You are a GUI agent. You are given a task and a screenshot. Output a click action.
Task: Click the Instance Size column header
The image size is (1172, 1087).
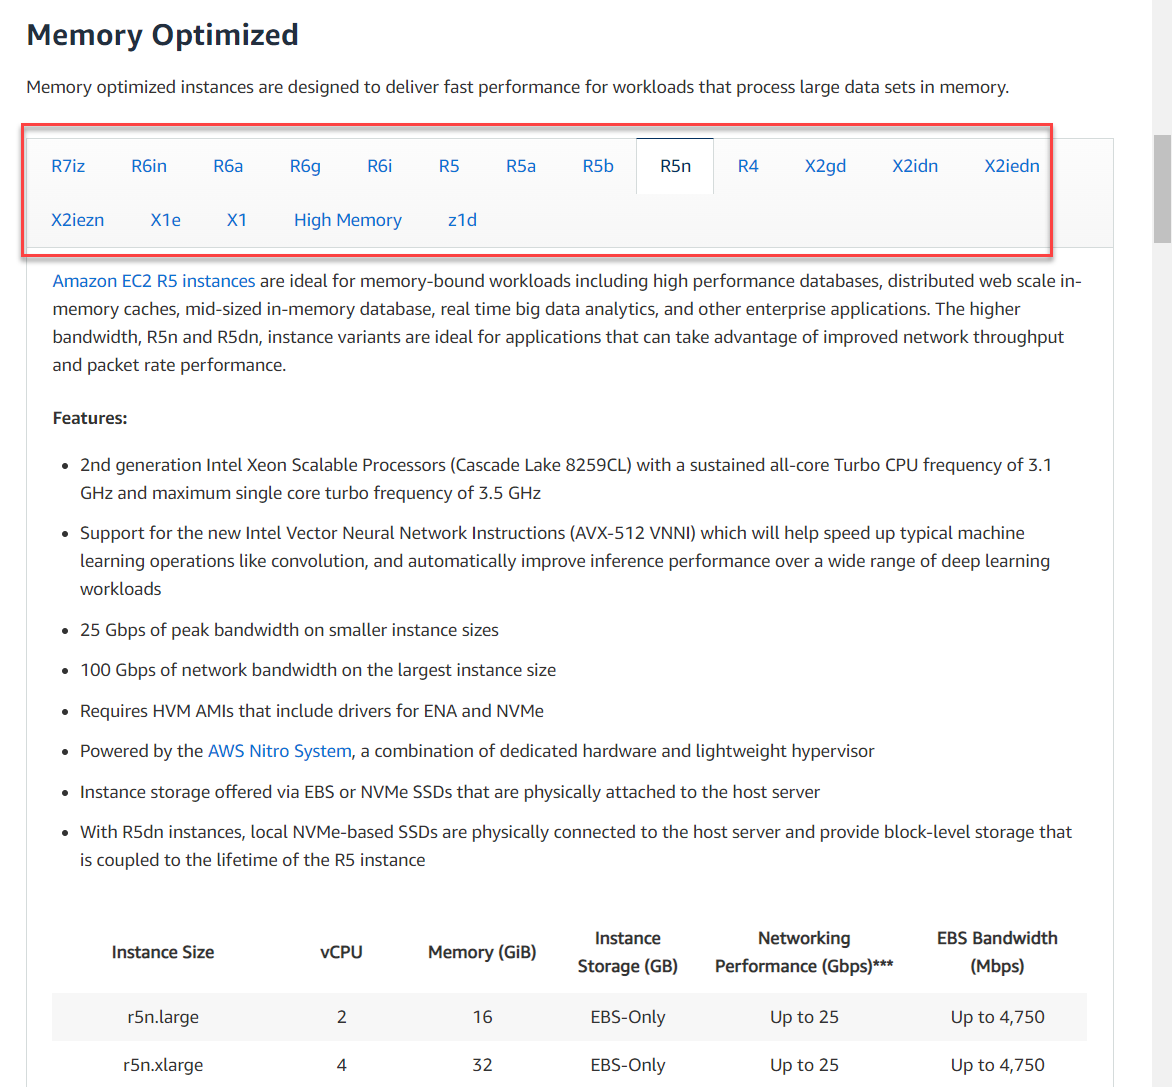coord(163,952)
